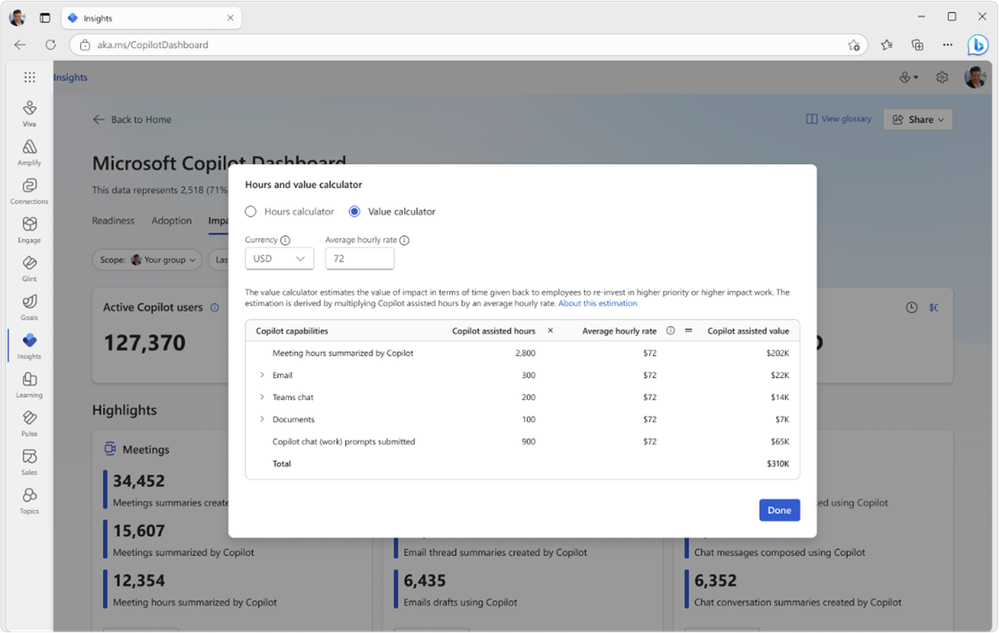
Task: Click the Currency info icon
Action: click(x=285, y=240)
